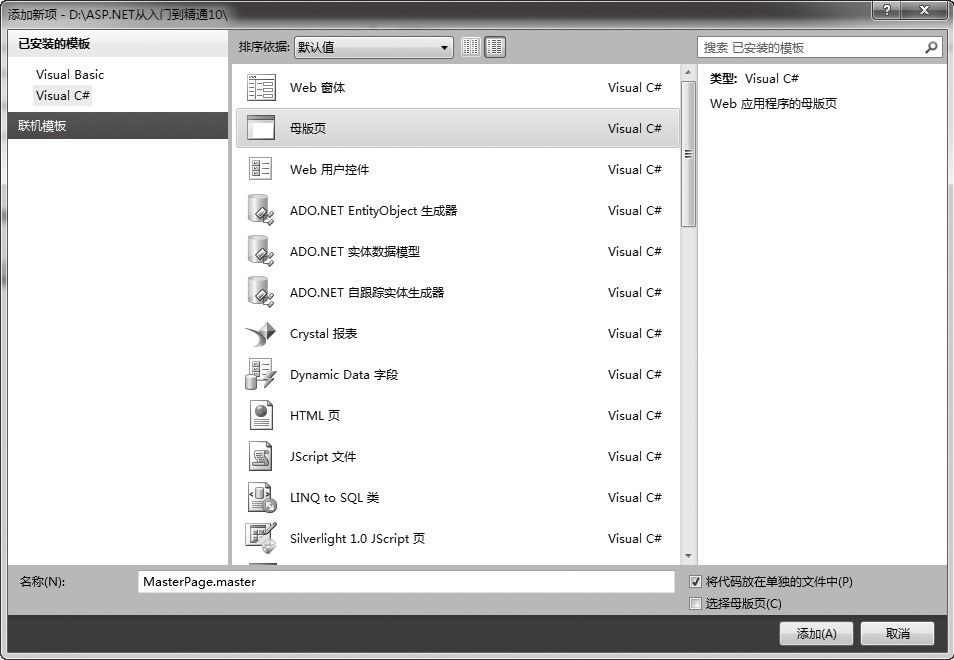Viewport: 954px width, 660px height.
Task: Focus the 搜索 已安装的模板 search box
Action: [x=820, y=47]
